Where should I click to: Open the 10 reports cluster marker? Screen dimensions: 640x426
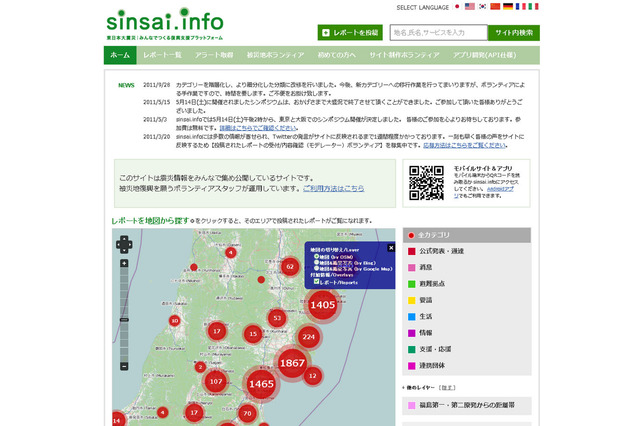pos(175,321)
